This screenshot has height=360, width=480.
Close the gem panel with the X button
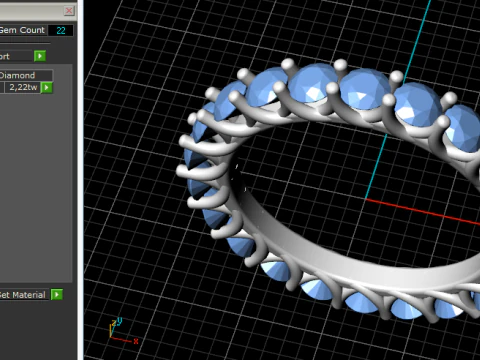click(69, 11)
